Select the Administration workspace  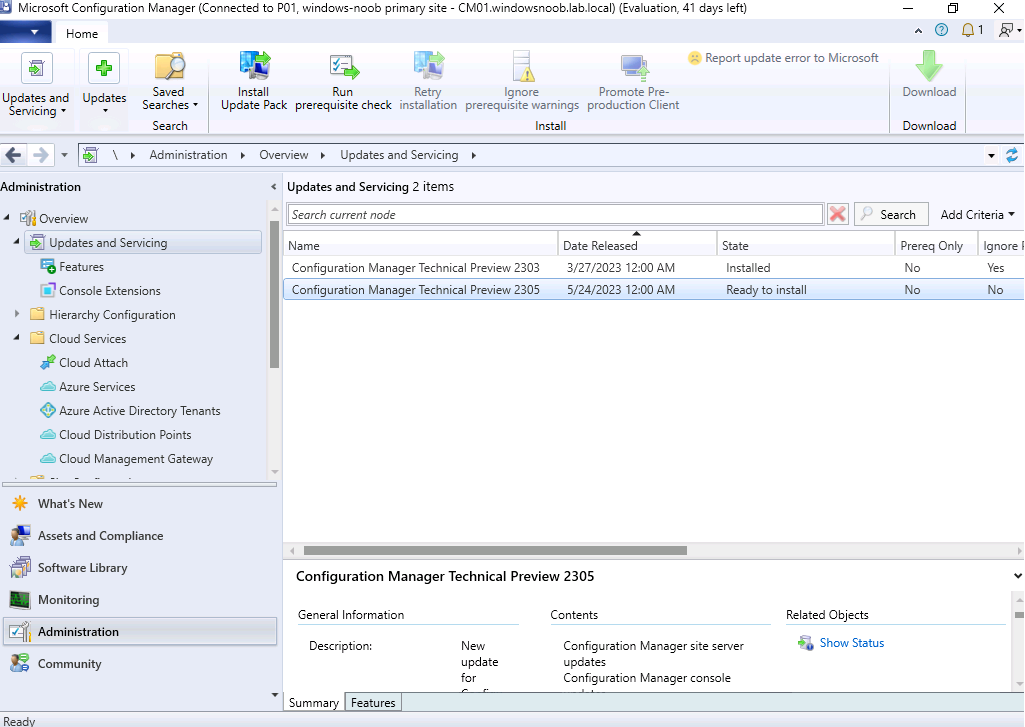(x=140, y=632)
